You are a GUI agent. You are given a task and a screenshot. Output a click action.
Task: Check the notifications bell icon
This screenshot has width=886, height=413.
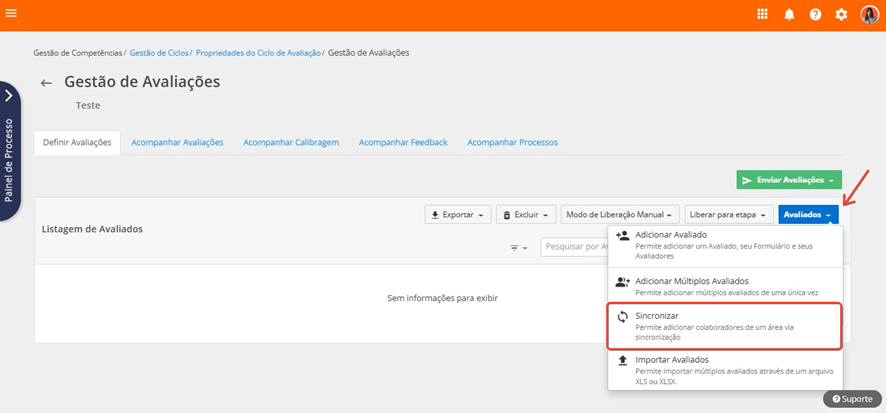pyautogui.click(x=789, y=14)
